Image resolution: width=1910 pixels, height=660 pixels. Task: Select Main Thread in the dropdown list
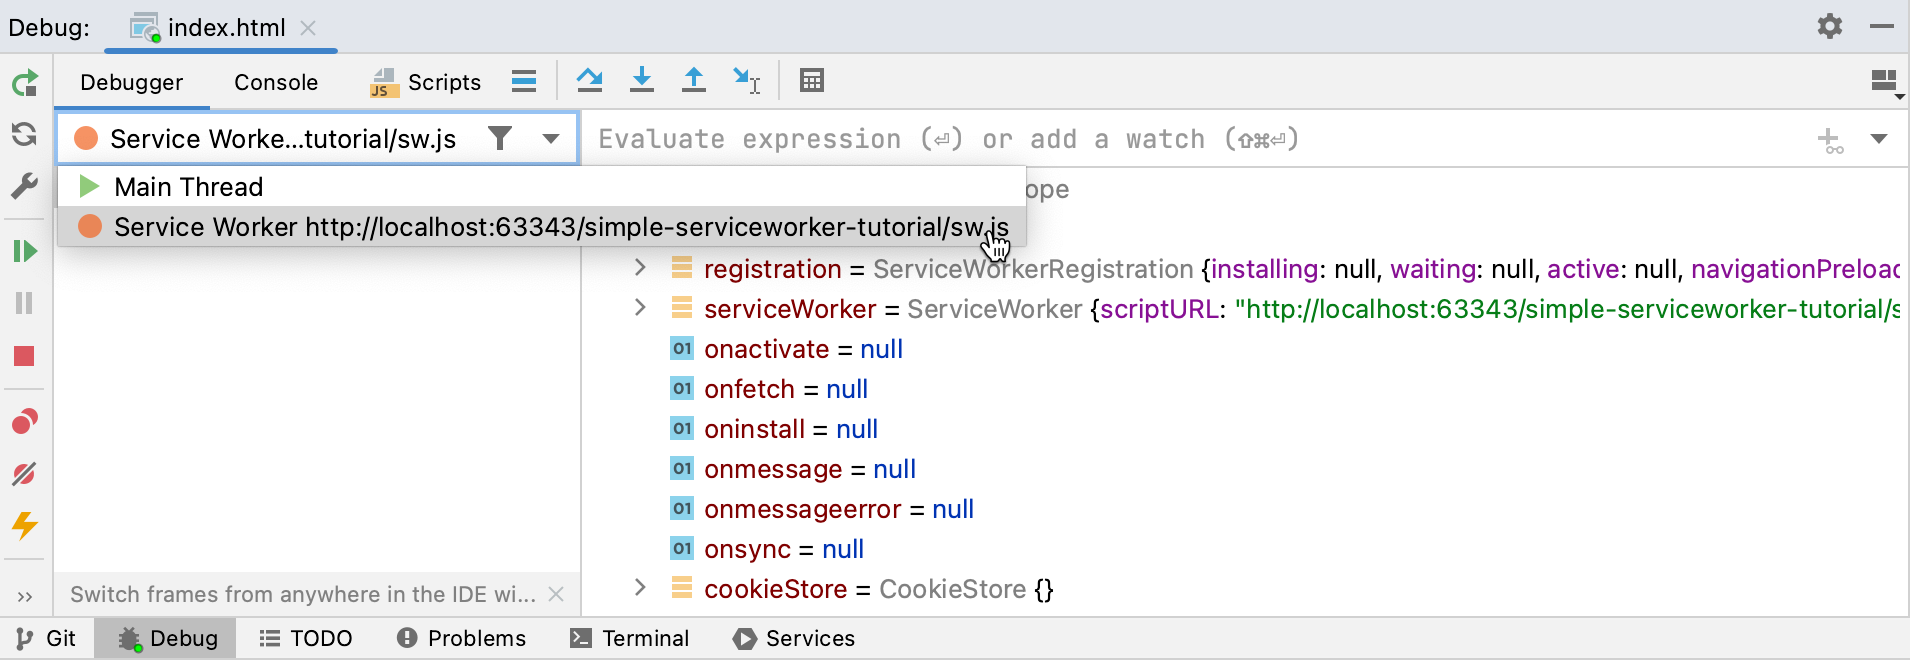pyautogui.click(x=542, y=187)
